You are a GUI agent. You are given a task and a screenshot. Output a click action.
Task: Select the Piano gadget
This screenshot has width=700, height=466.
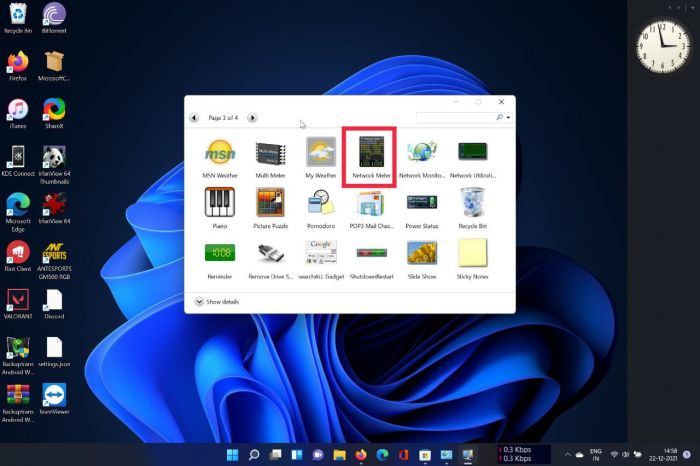click(x=220, y=208)
